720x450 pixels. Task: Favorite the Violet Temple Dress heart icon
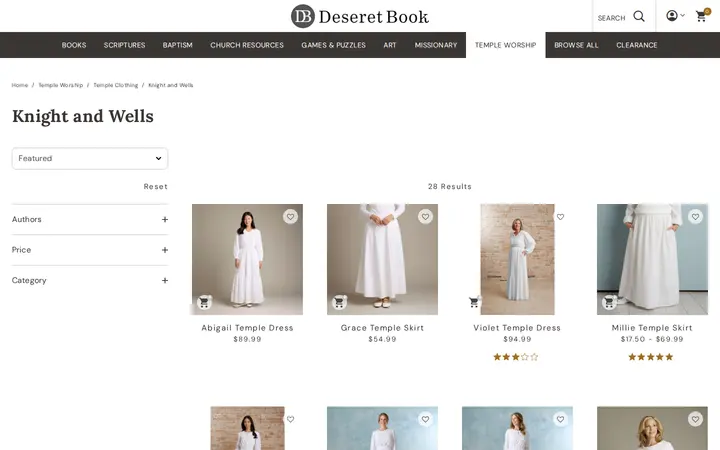tap(560, 217)
